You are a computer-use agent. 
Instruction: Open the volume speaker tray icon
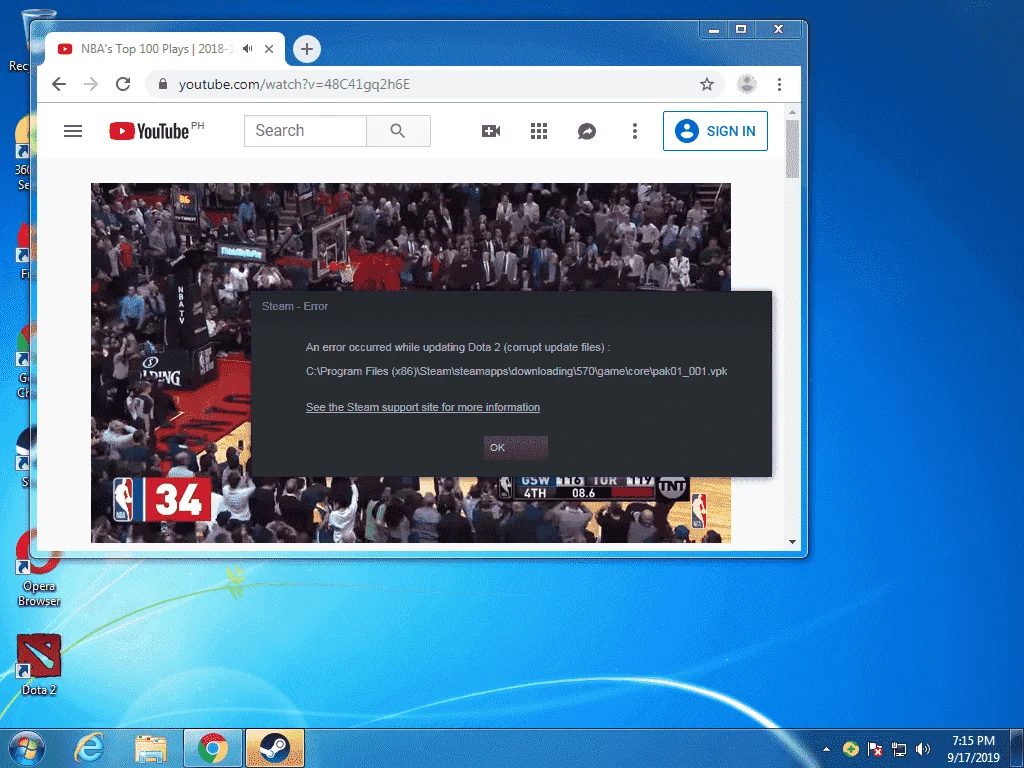[x=923, y=749]
